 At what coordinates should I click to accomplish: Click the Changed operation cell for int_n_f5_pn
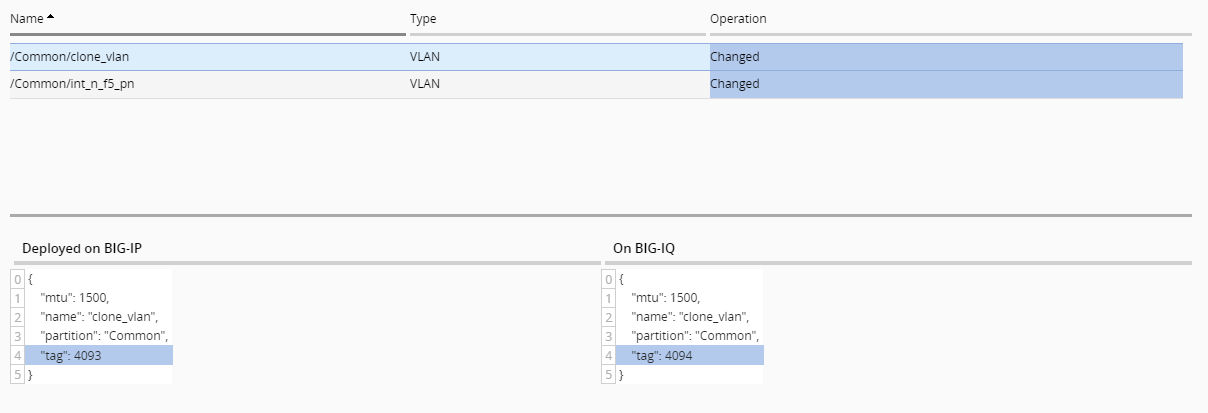(735, 84)
